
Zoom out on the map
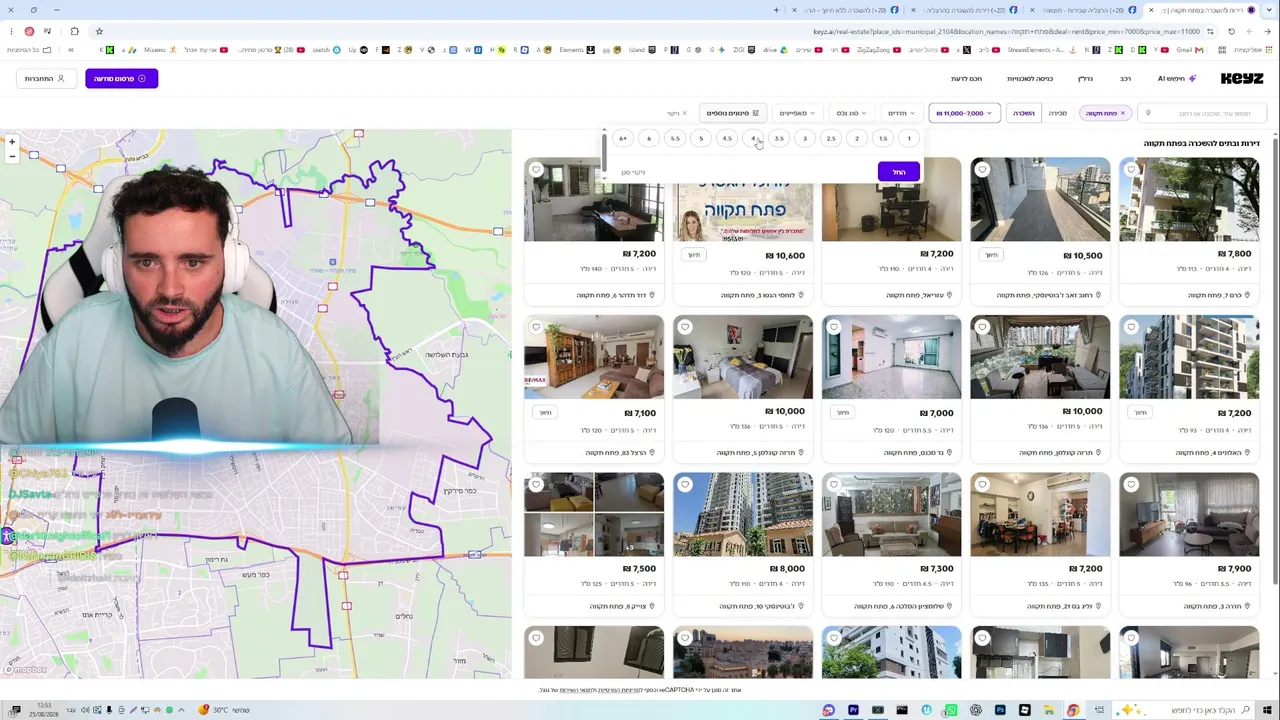pyautogui.click(x=12, y=157)
